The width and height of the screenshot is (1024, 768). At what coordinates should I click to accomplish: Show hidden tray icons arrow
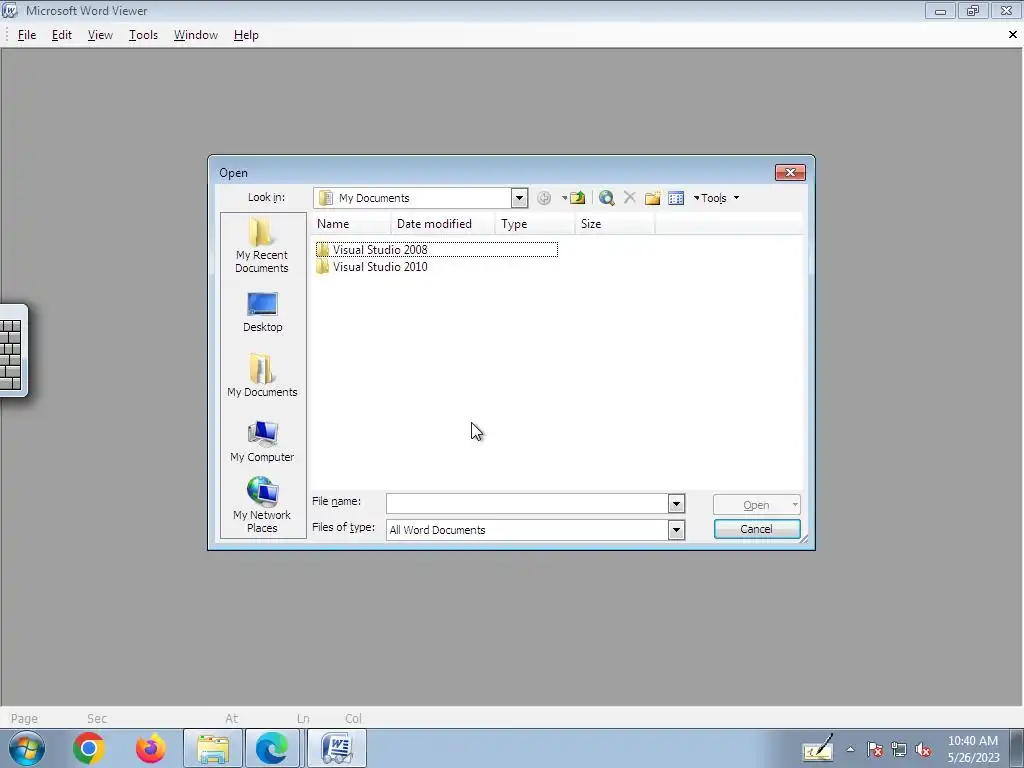[850, 749]
